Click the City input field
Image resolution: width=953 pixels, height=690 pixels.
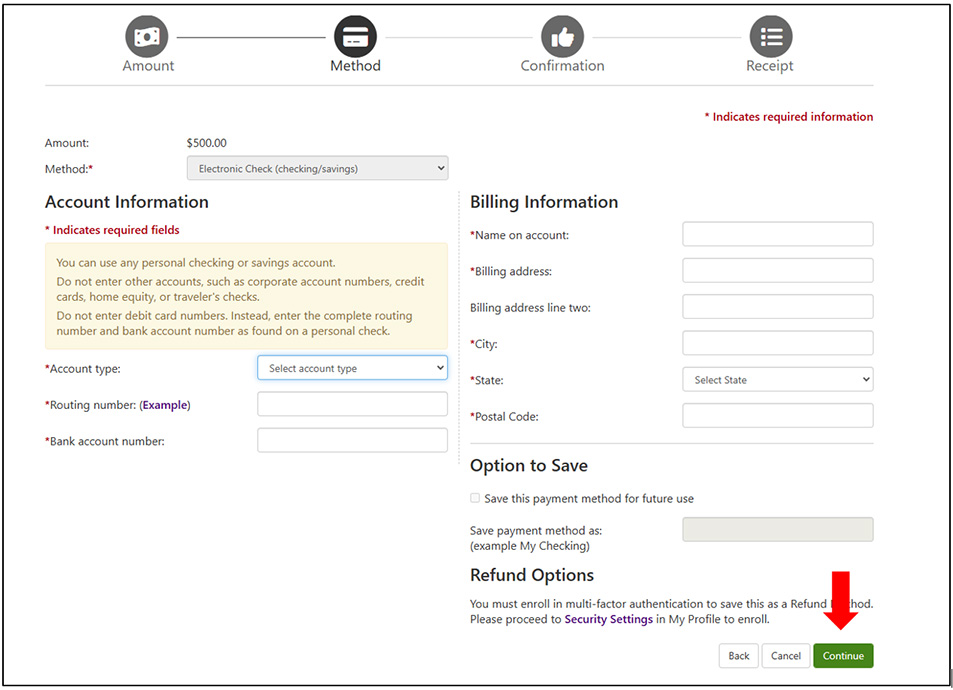777,343
